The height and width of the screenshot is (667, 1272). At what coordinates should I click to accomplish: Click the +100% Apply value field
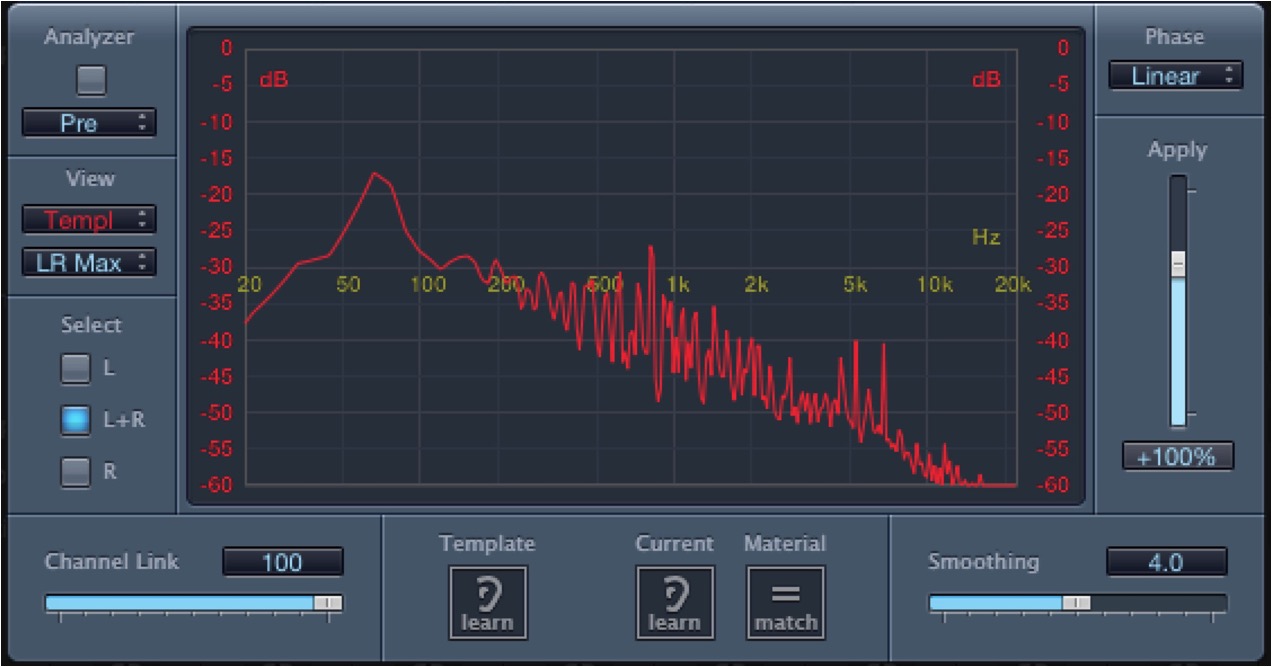click(x=1177, y=457)
